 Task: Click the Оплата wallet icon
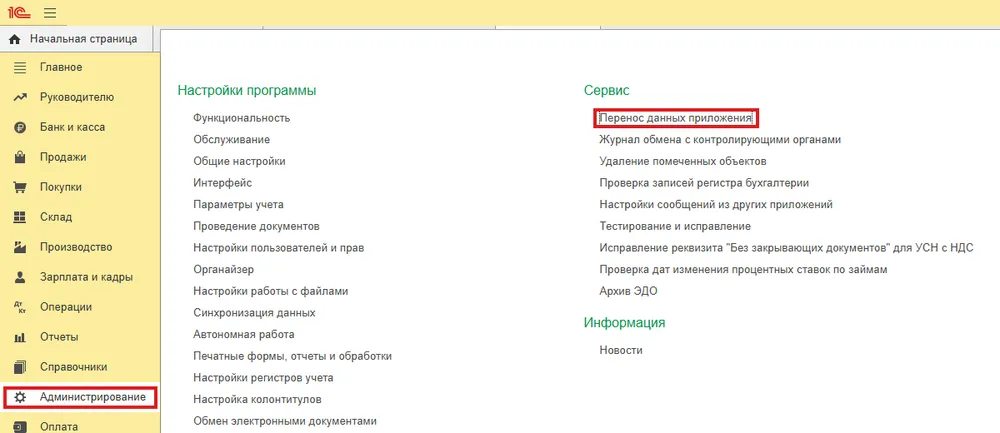tap(20, 427)
